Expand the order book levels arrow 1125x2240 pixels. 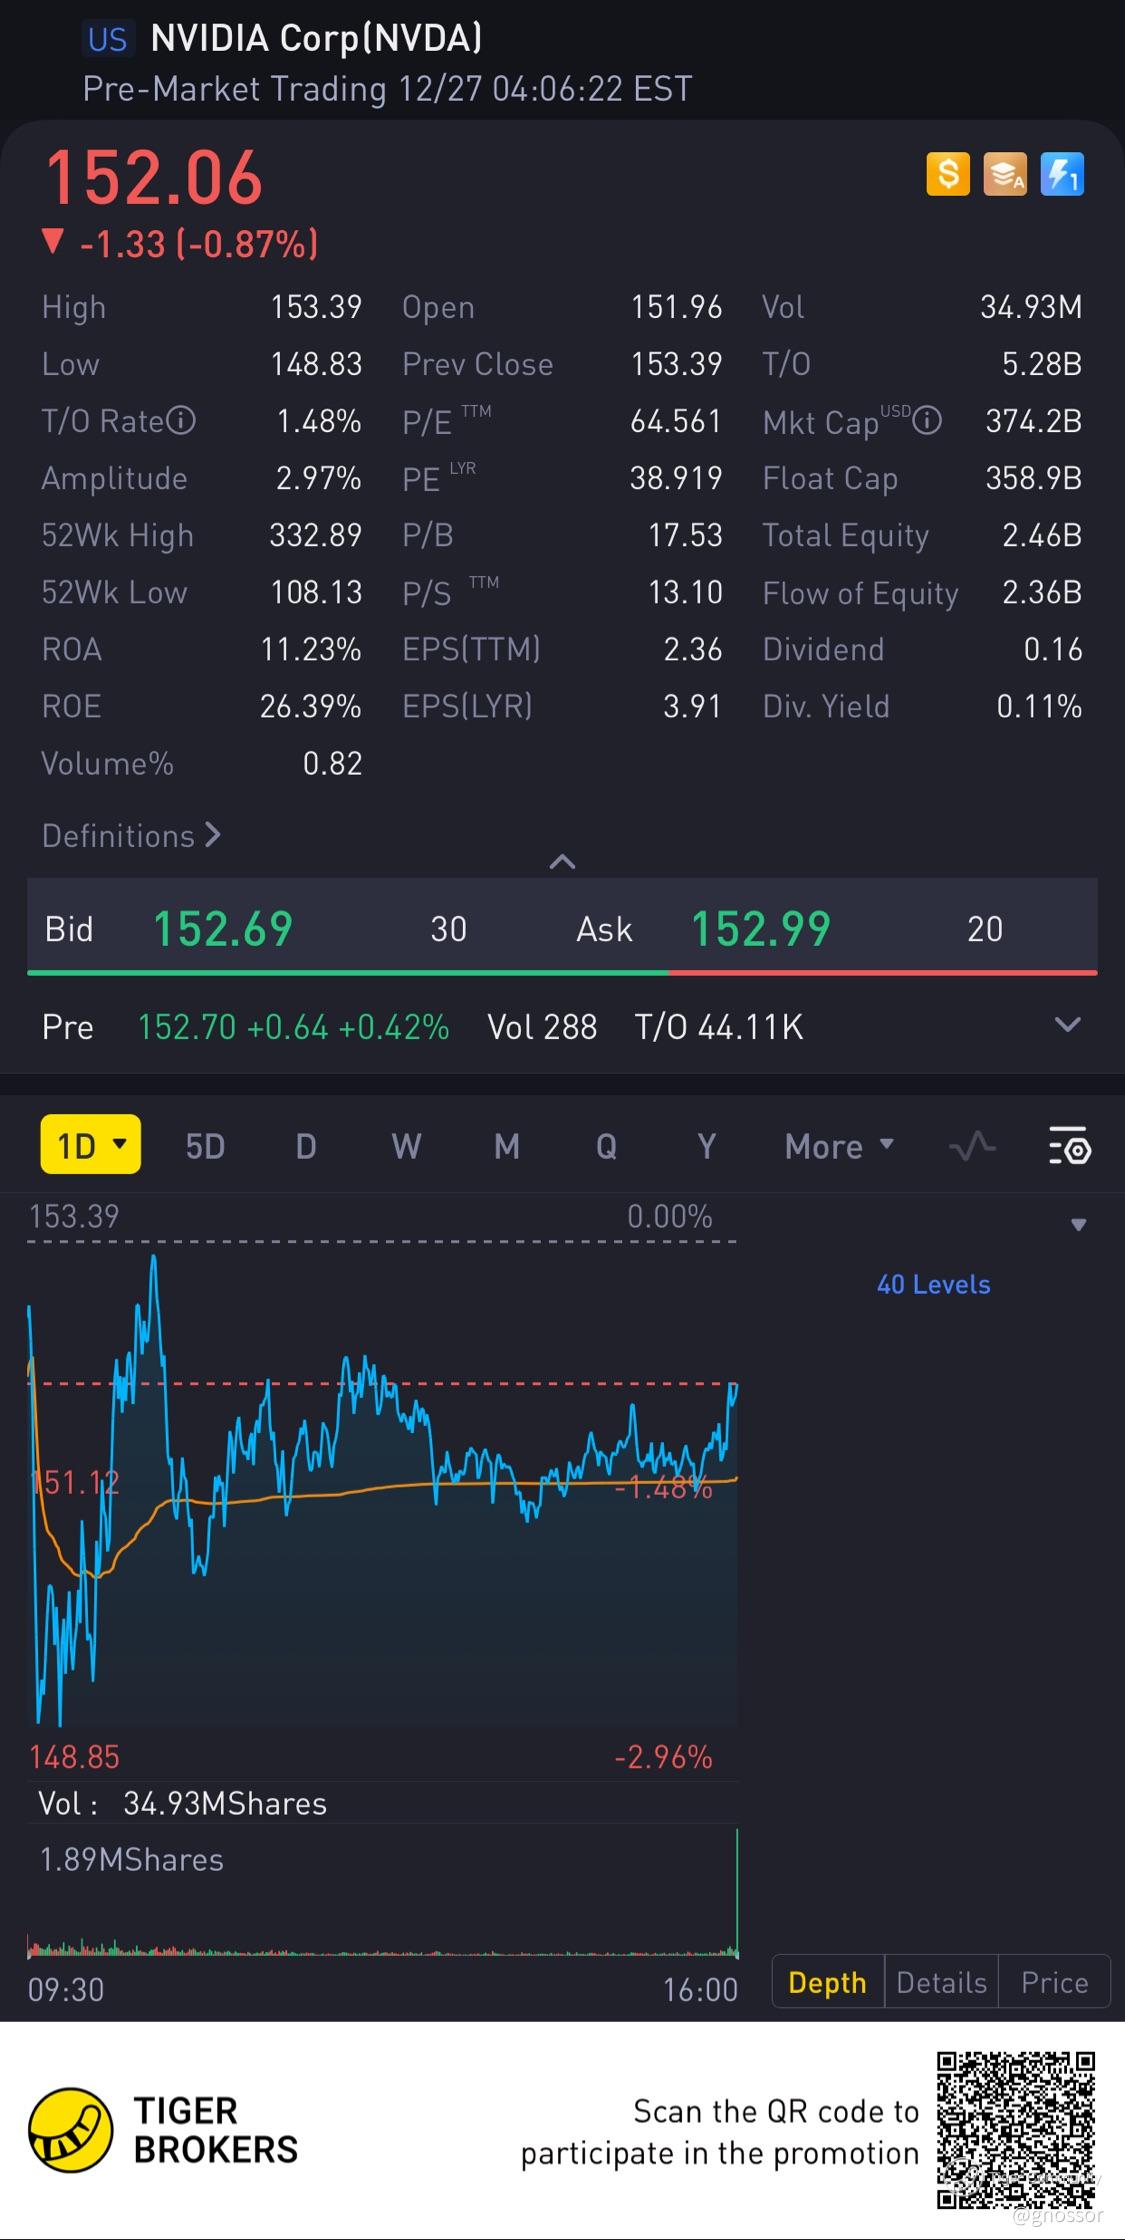(x=1078, y=1225)
